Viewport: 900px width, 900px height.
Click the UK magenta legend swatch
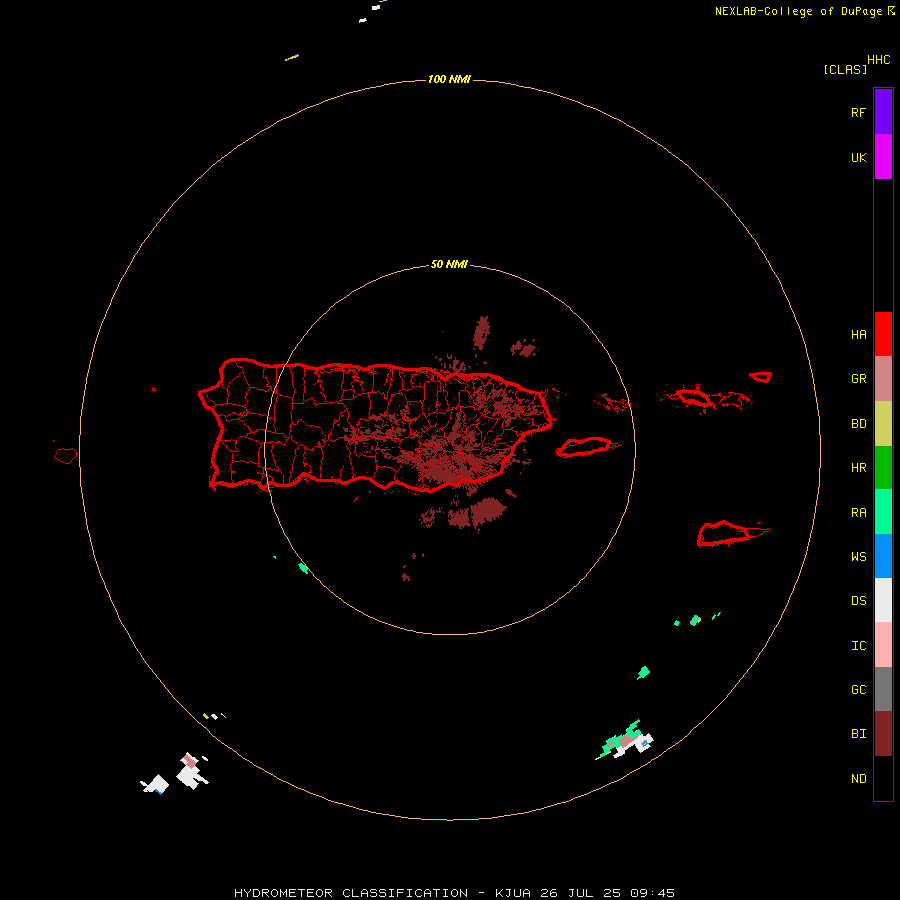[x=883, y=157]
